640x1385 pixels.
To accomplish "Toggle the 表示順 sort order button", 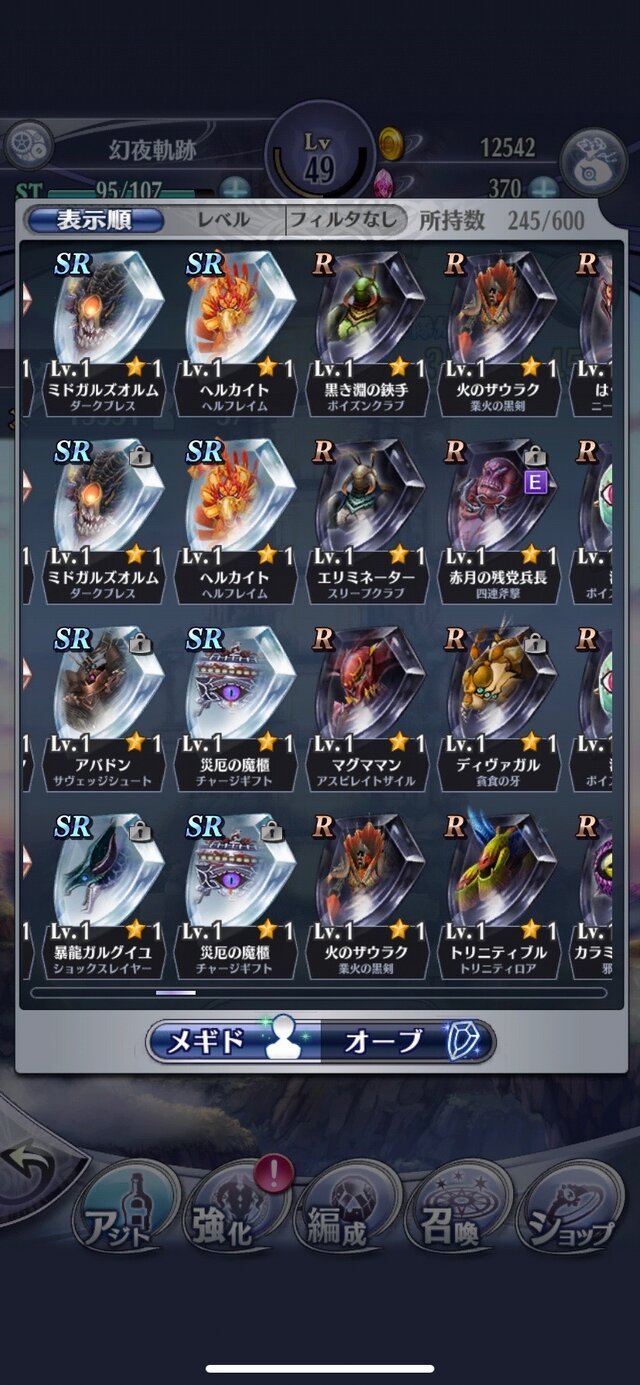I will [x=95, y=220].
